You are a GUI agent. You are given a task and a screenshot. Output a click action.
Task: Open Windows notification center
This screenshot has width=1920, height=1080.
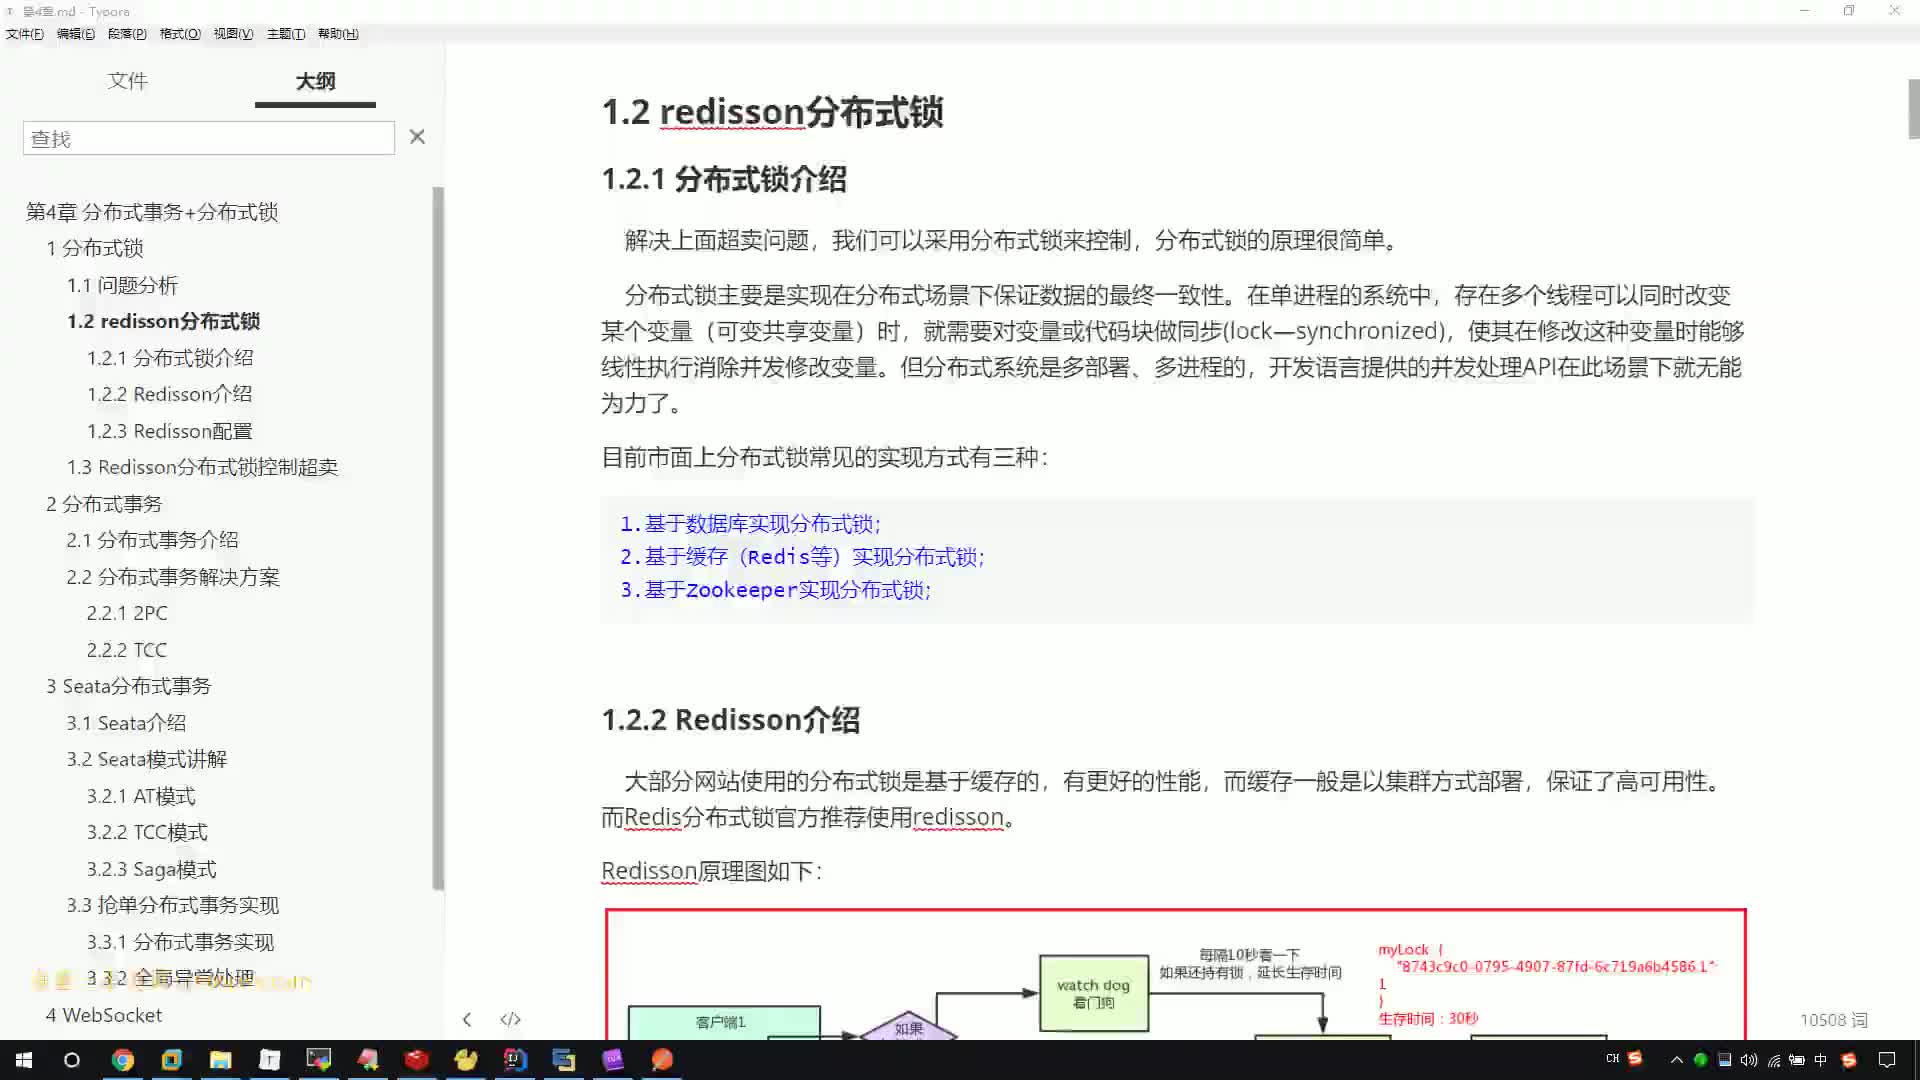click(1887, 1060)
